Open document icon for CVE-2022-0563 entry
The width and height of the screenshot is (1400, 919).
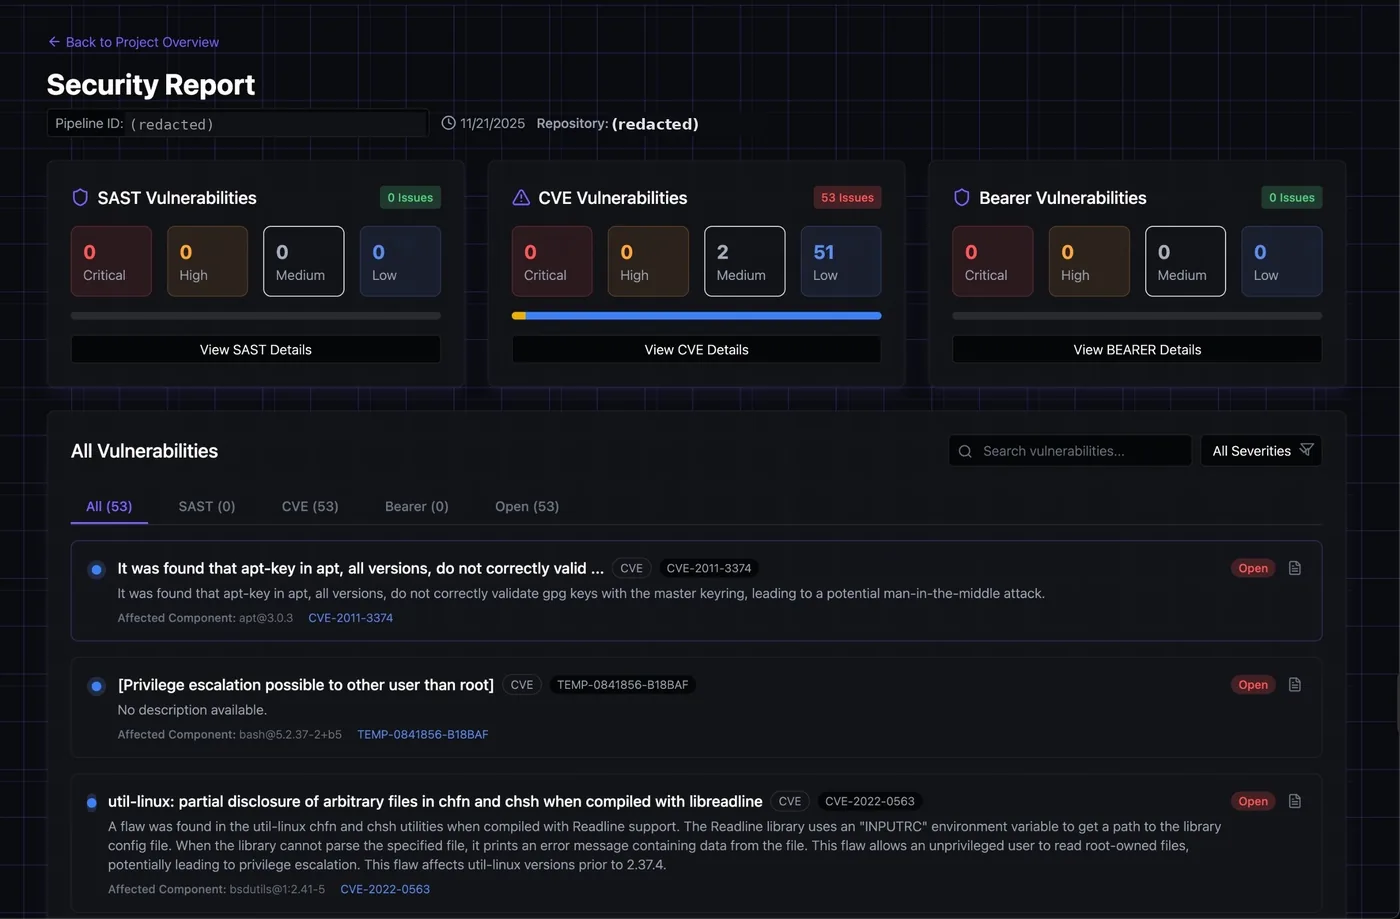(1295, 801)
